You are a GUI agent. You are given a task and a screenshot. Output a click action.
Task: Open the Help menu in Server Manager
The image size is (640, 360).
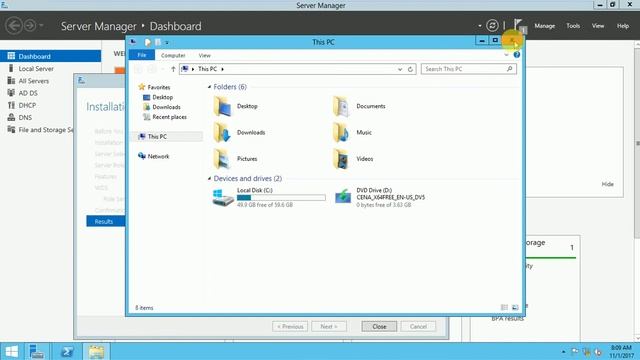click(x=623, y=26)
